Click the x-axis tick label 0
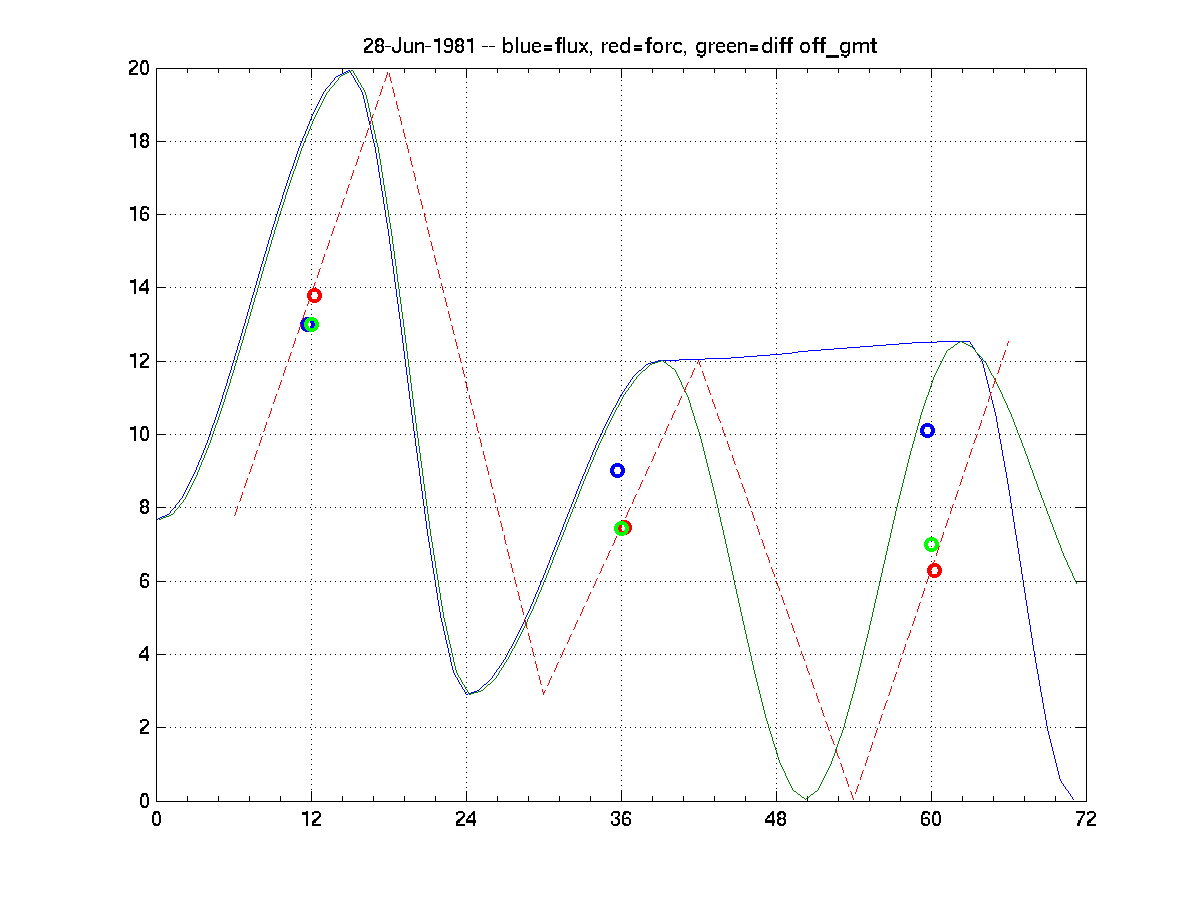 (156, 819)
